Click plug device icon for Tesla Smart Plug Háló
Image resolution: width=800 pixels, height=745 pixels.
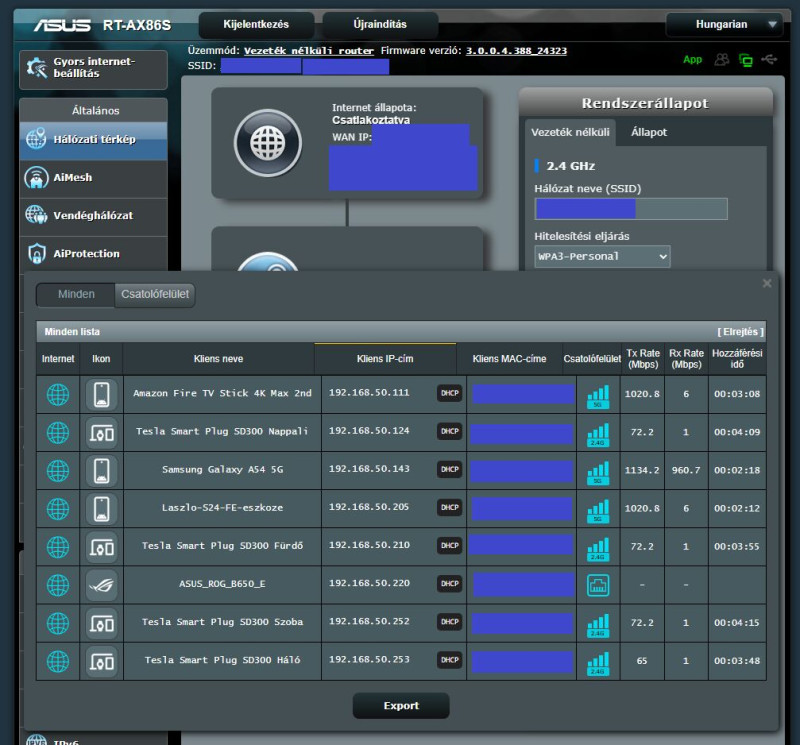click(x=102, y=662)
